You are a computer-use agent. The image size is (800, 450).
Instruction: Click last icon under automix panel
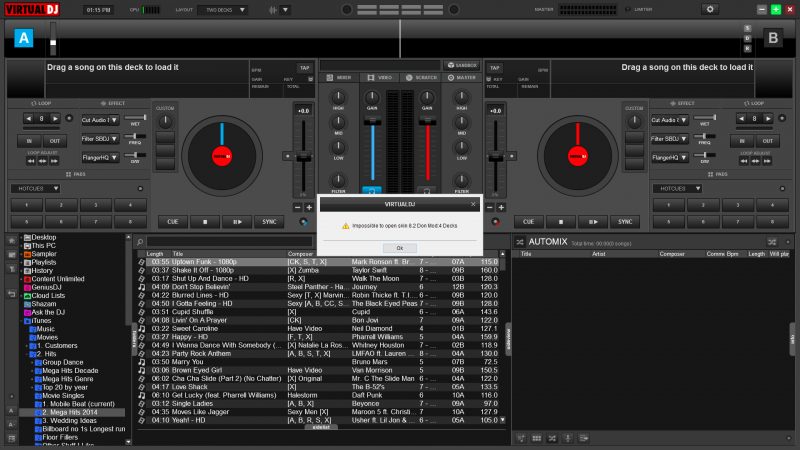pos(584,438)
